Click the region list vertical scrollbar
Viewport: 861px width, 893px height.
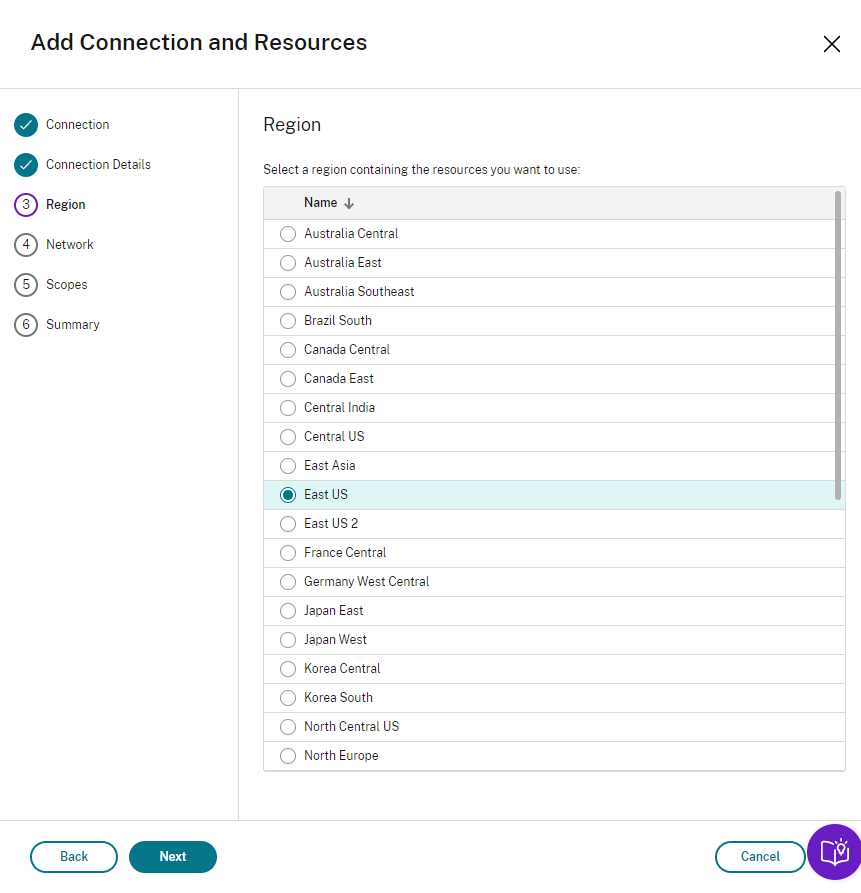838,345
